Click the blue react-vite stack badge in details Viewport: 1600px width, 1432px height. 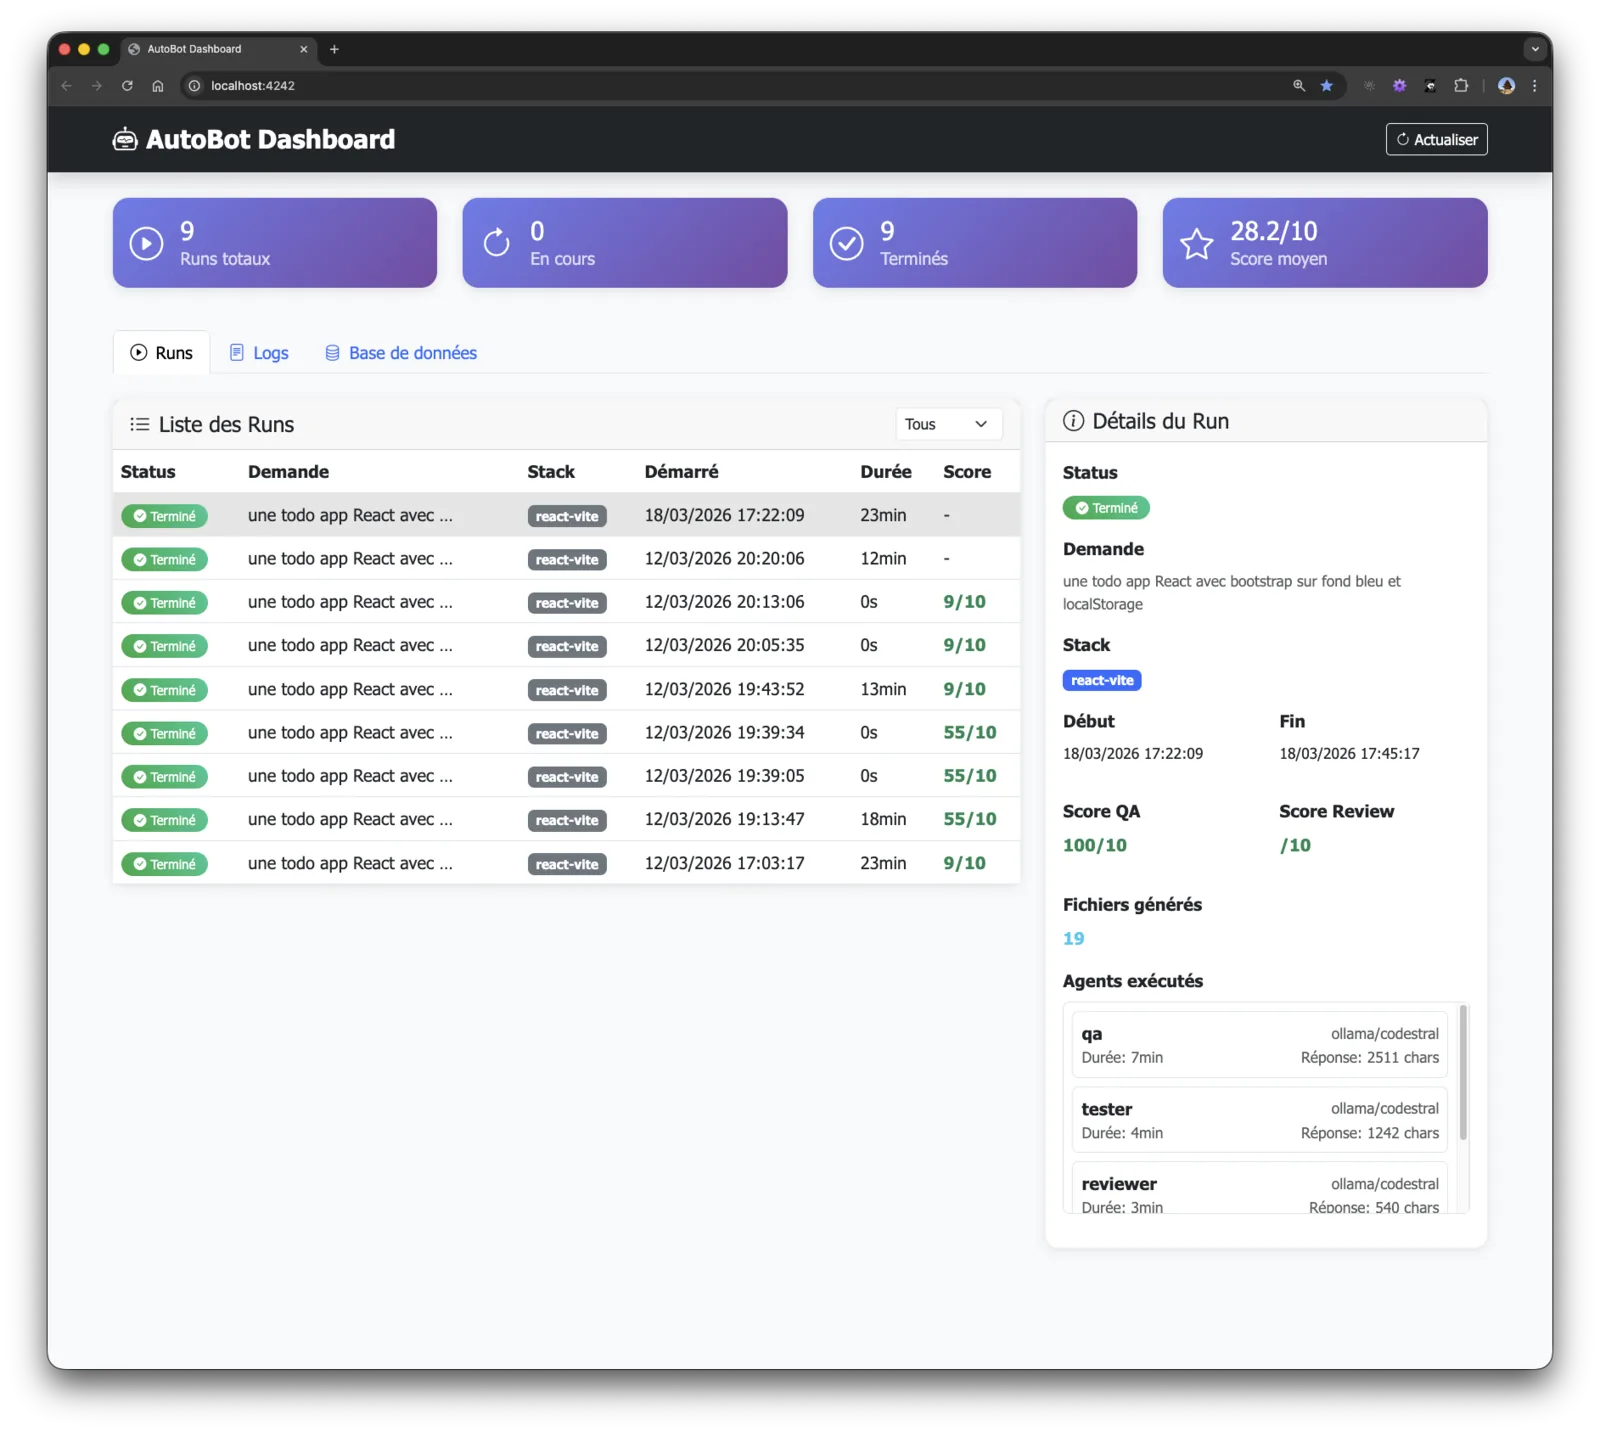point(1102,680)
